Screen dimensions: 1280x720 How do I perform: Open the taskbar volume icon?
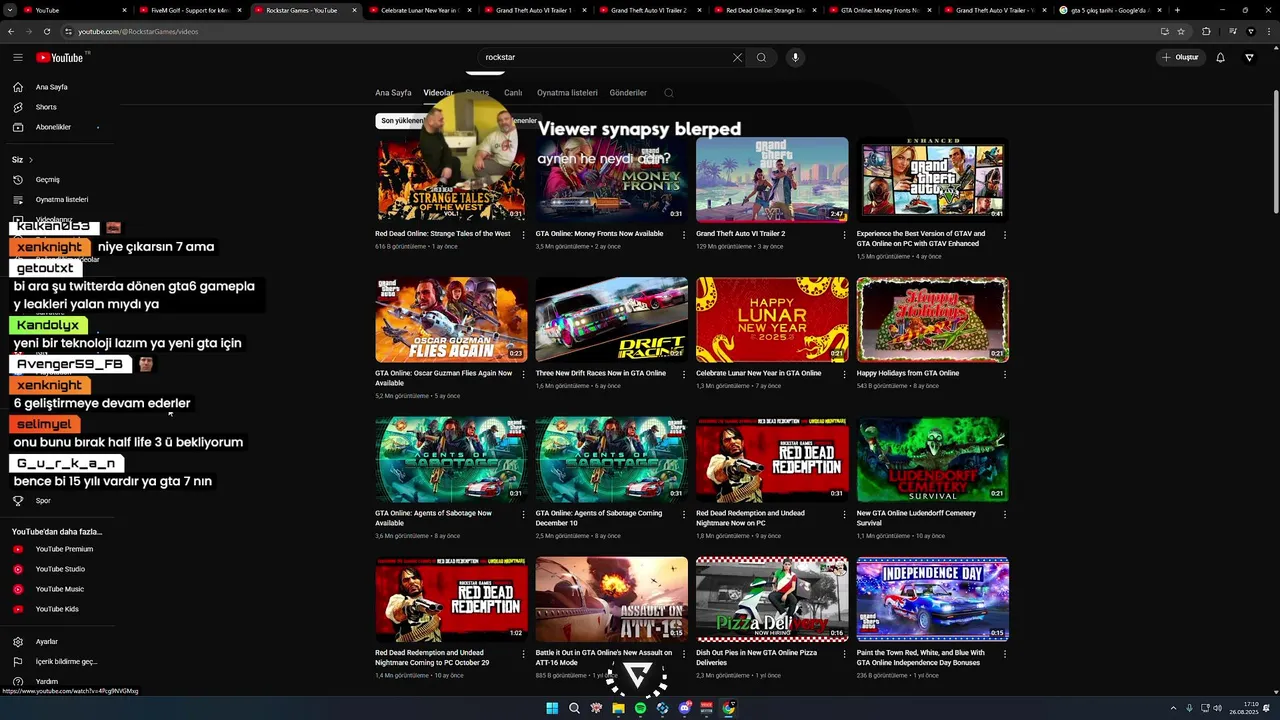click(1217, 708)
